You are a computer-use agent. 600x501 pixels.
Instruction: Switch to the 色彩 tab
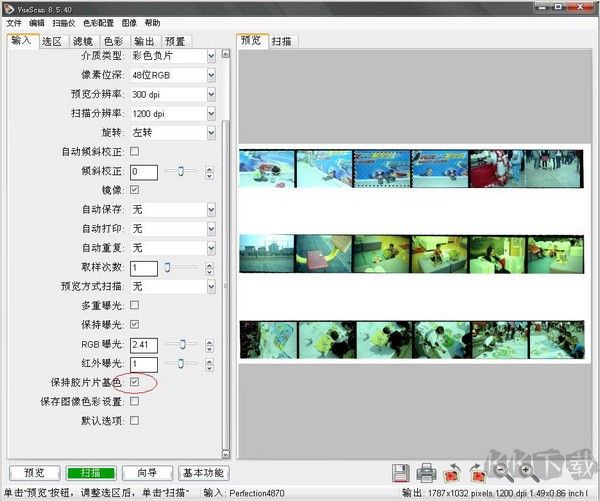tap(113, 41)
